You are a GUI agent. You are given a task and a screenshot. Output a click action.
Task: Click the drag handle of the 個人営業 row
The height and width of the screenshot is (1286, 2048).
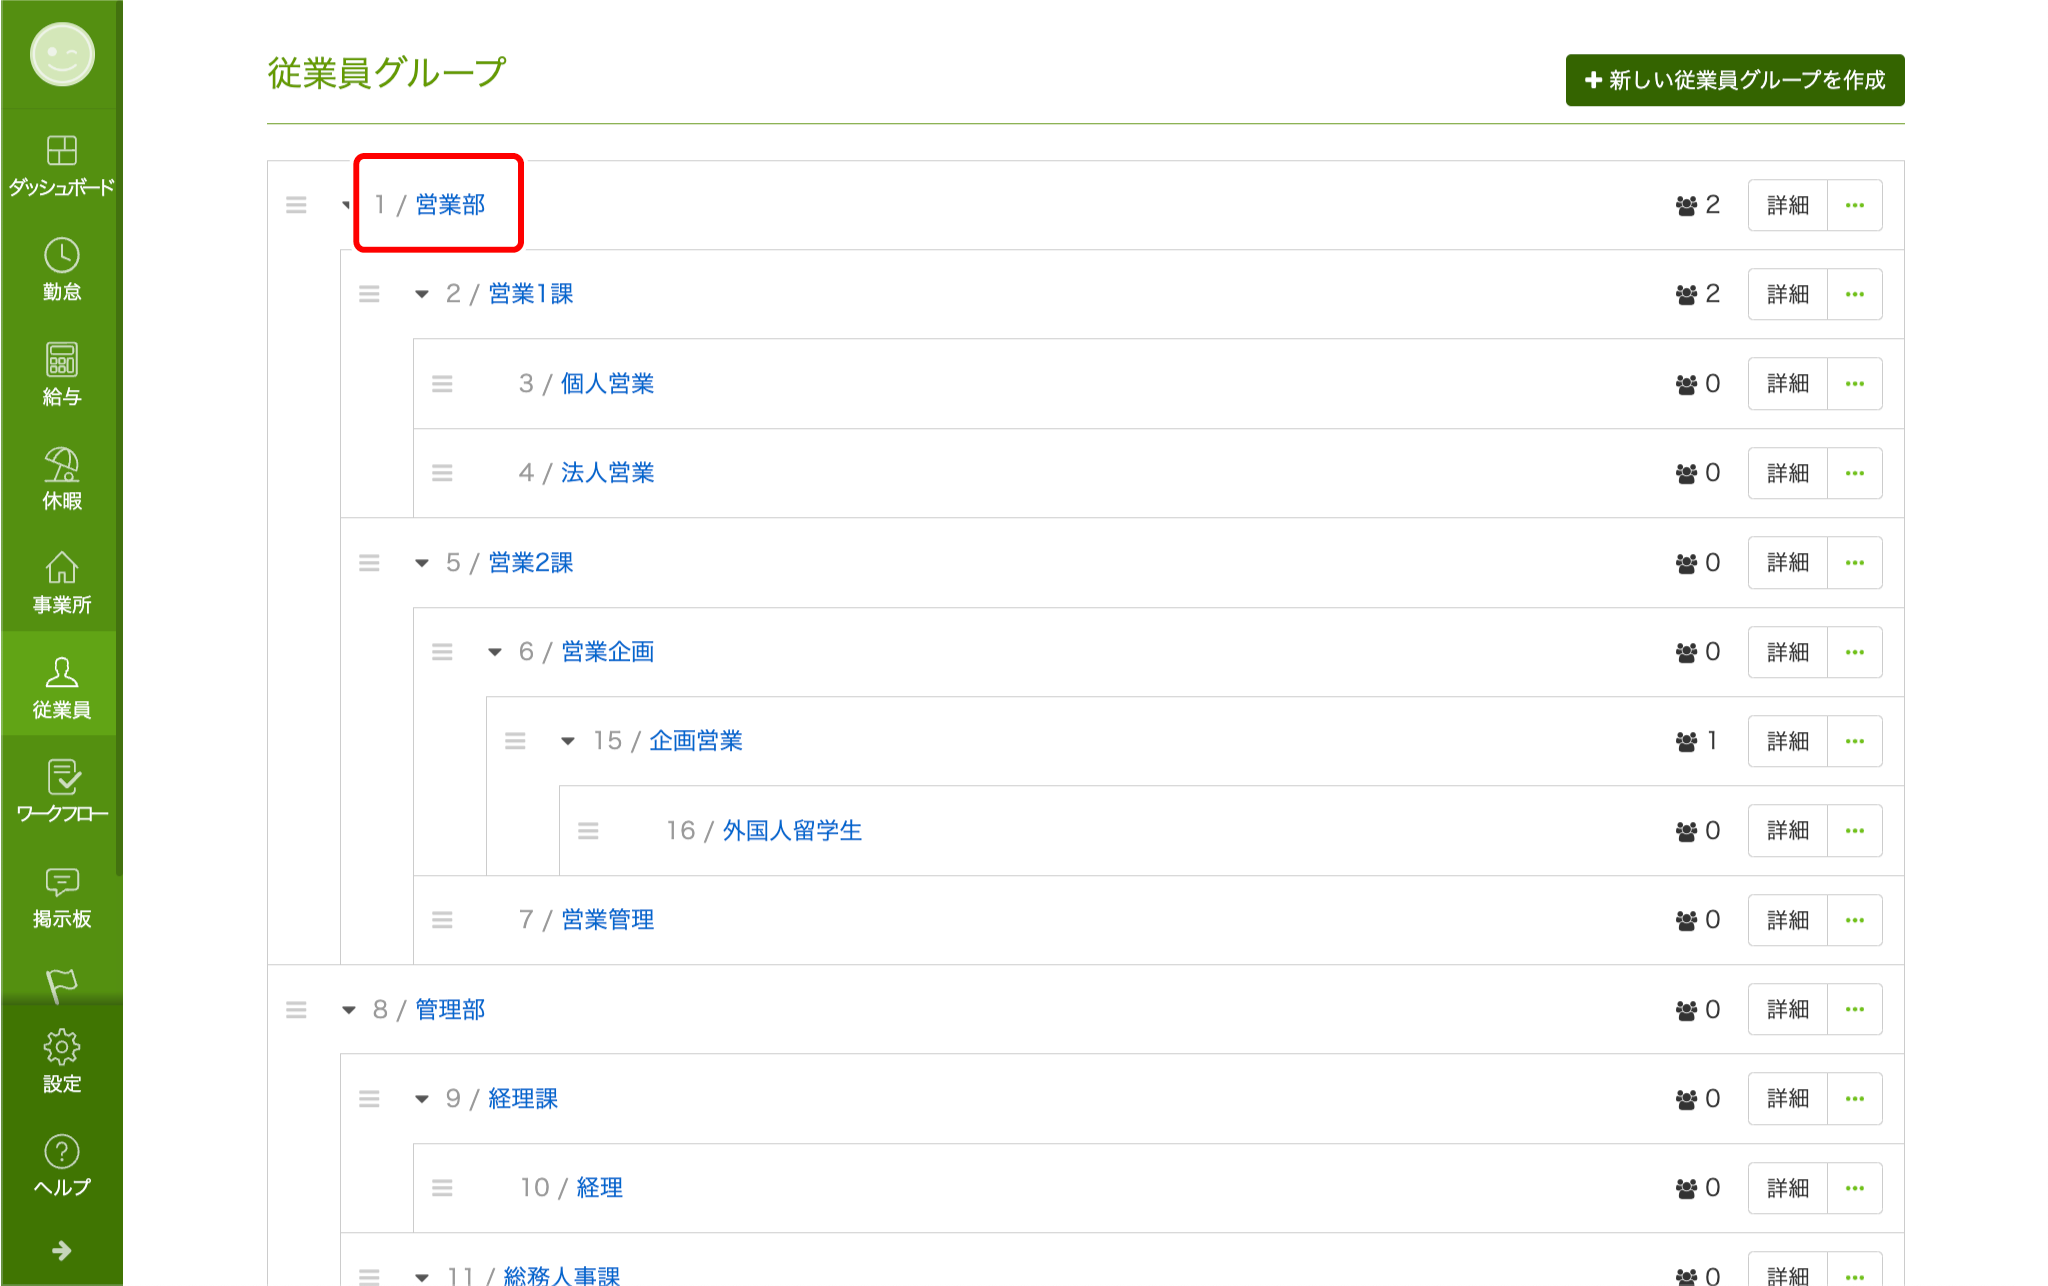point(442,384)
